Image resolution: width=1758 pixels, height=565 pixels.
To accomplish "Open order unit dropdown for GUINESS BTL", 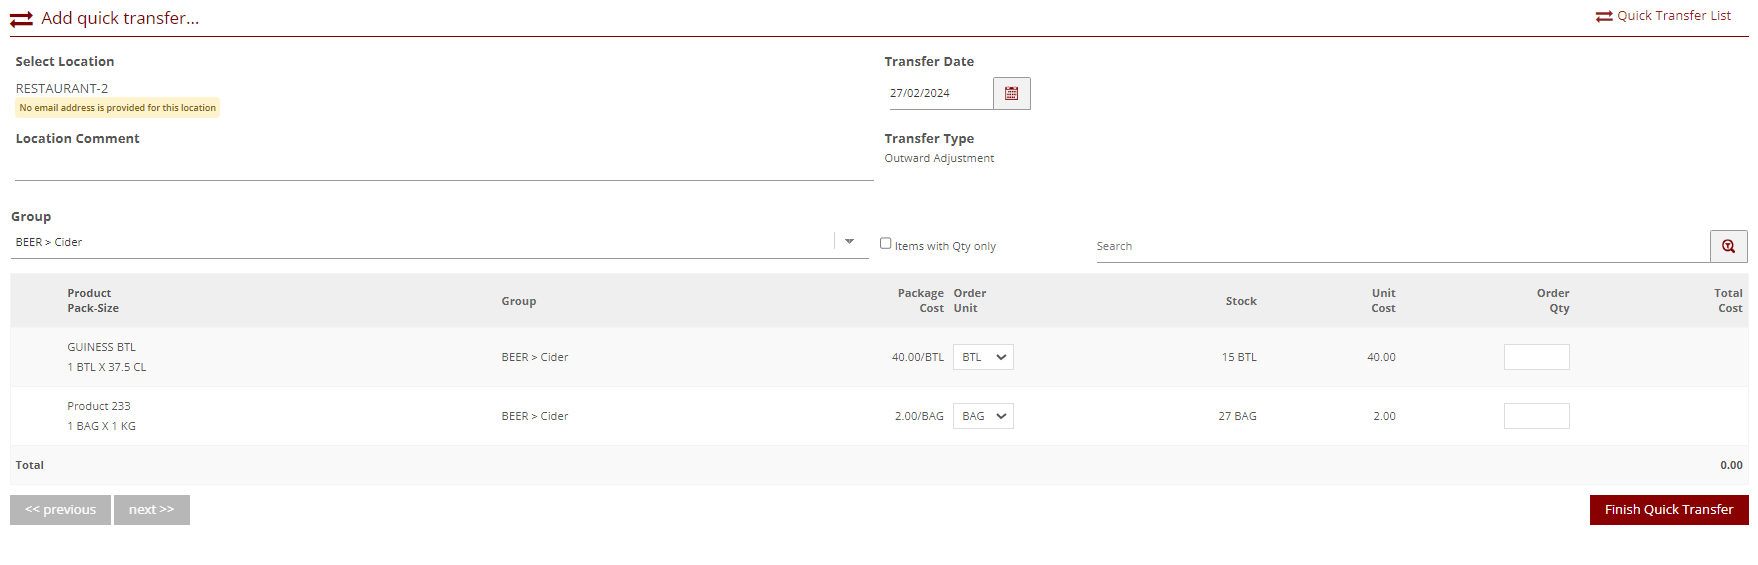I will click(983, 357).
